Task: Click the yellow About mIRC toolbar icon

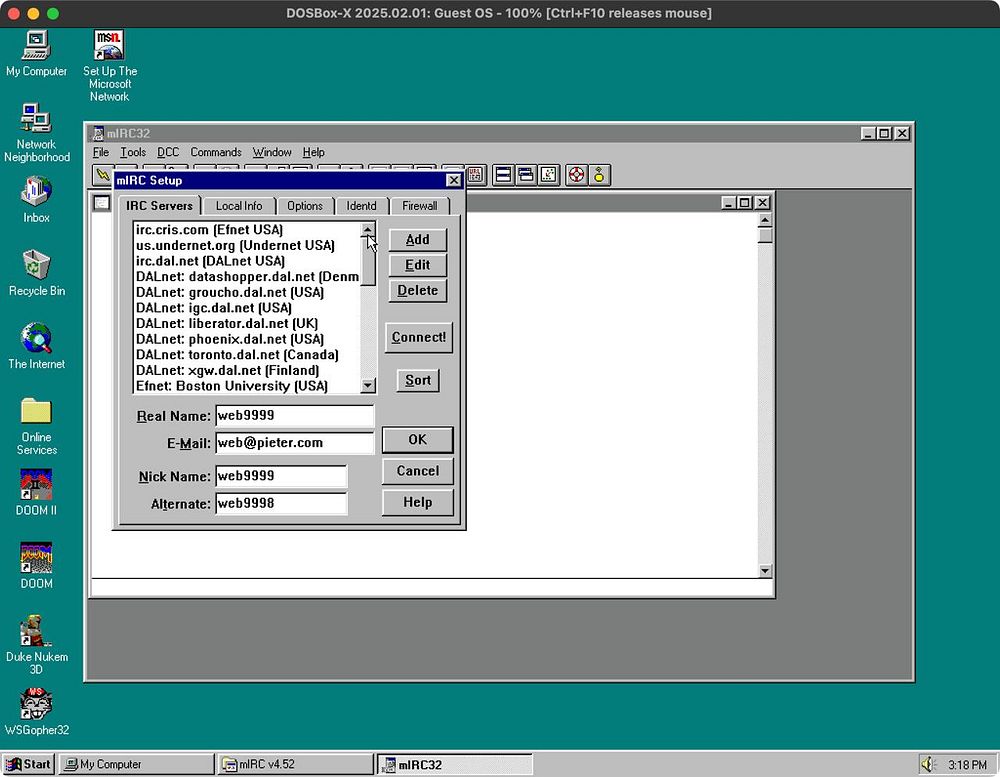Action: coord(599,175)
